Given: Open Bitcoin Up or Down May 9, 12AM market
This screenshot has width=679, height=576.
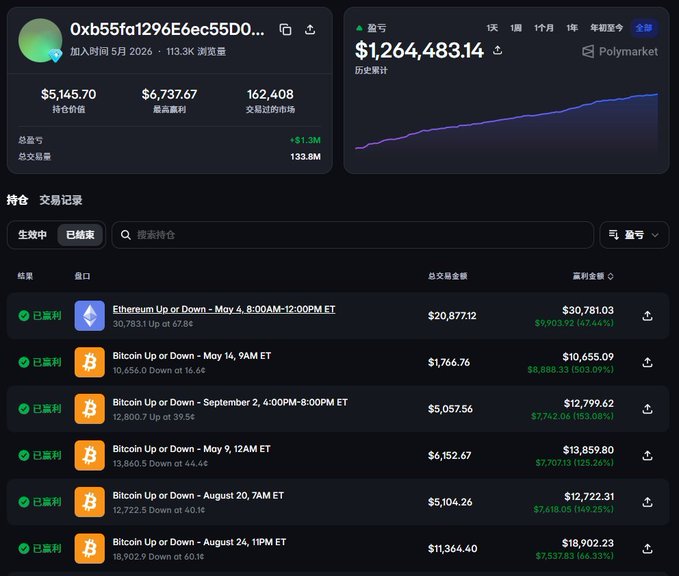Looking at the screenshot, I should [x=191, y=449].
